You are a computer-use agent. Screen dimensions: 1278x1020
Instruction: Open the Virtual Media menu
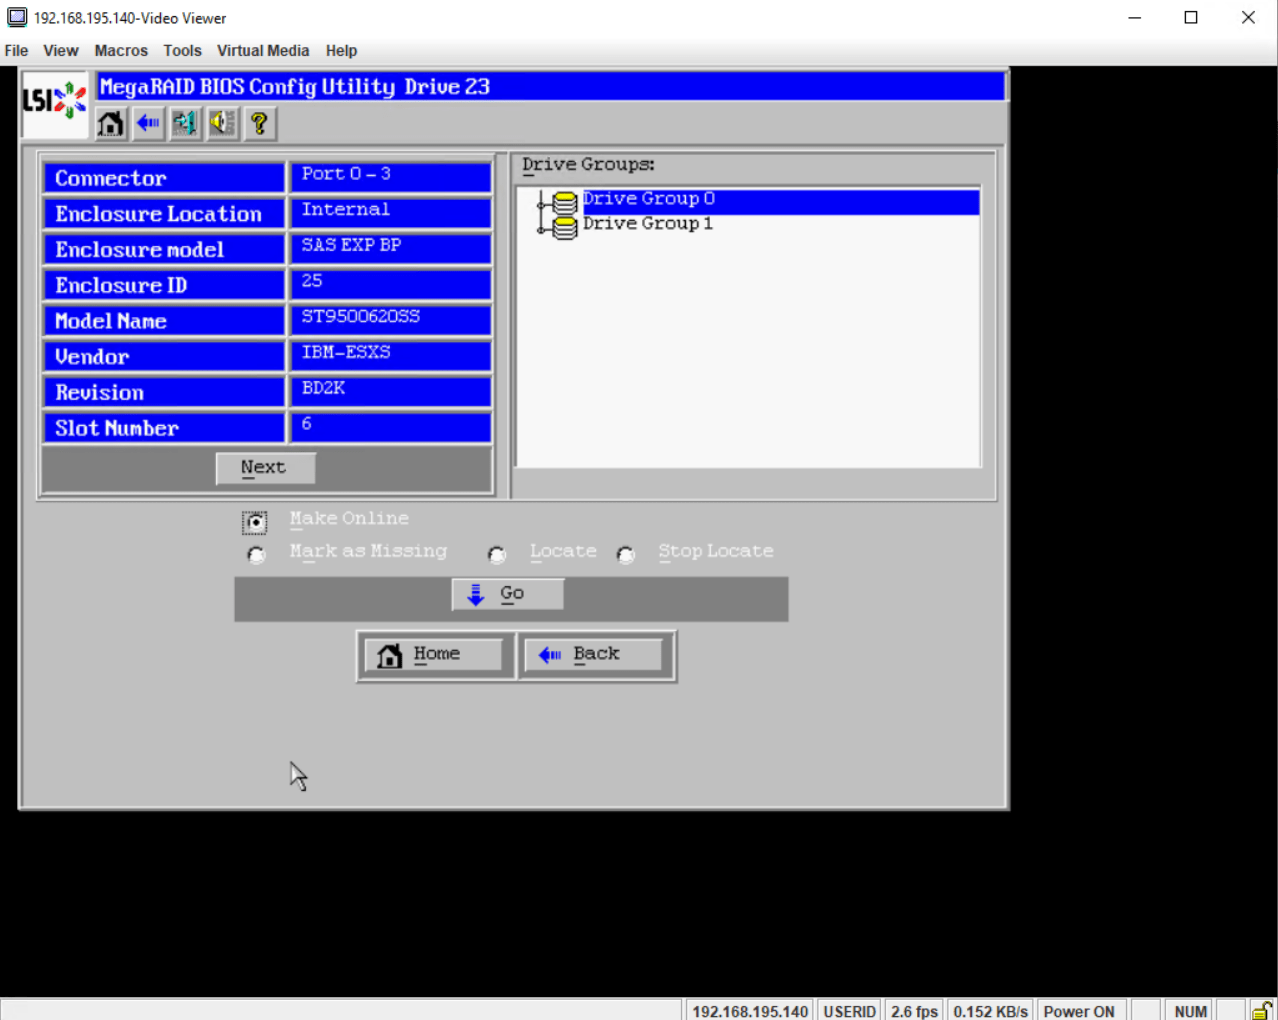[263, 50]
